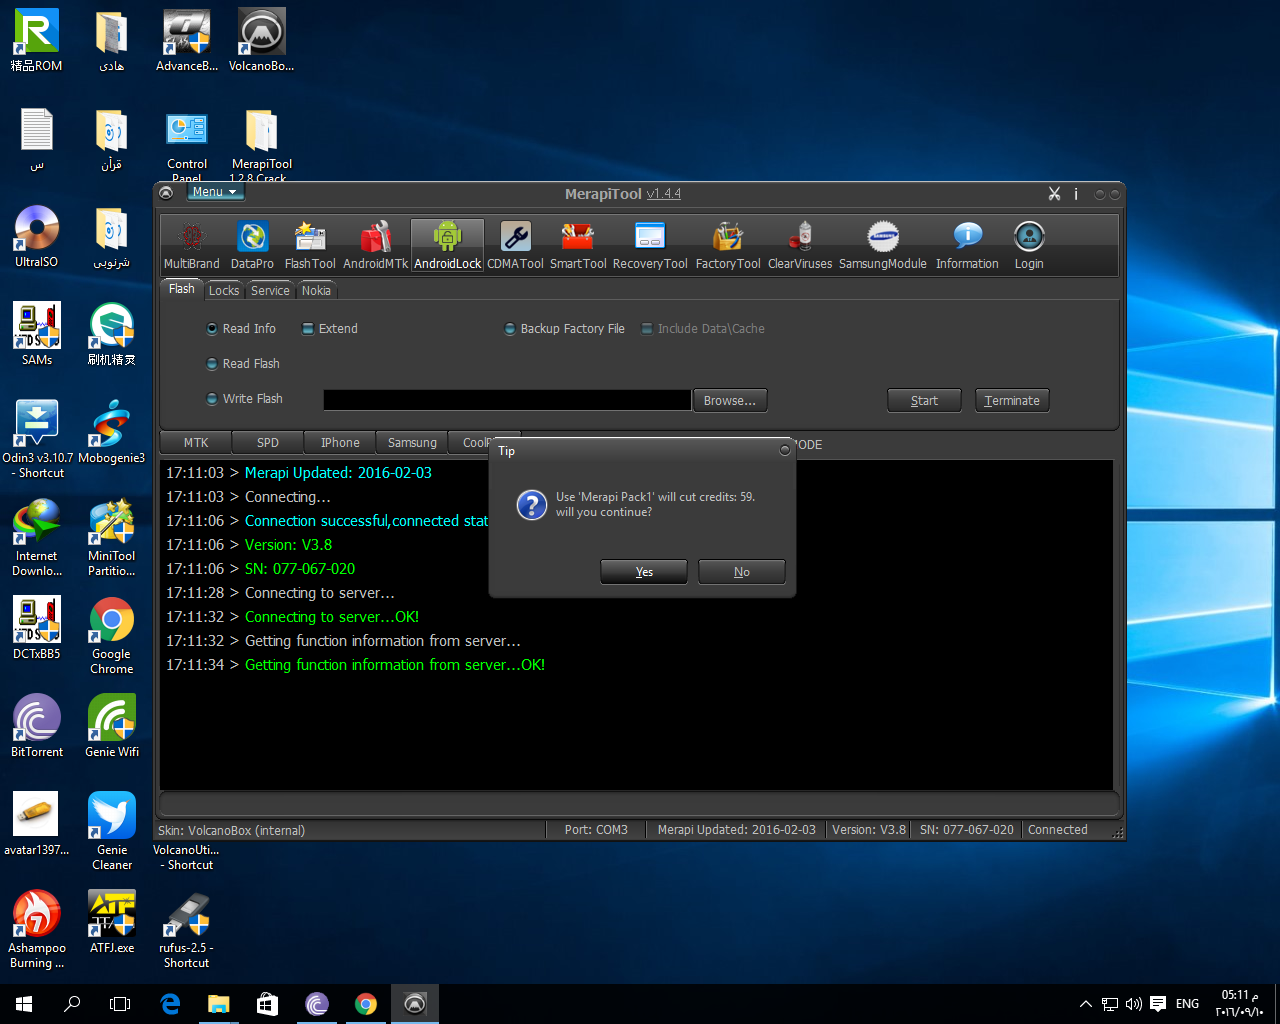
Task: Open the AndroidMTk module
Action: 376,246
